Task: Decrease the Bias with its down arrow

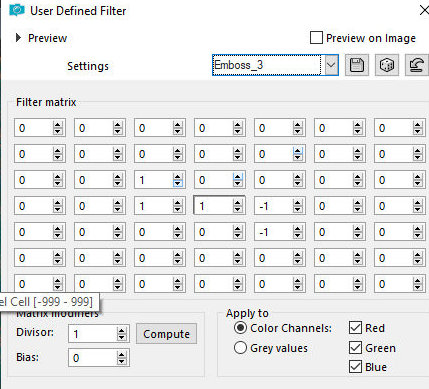Action: (122, 362)
